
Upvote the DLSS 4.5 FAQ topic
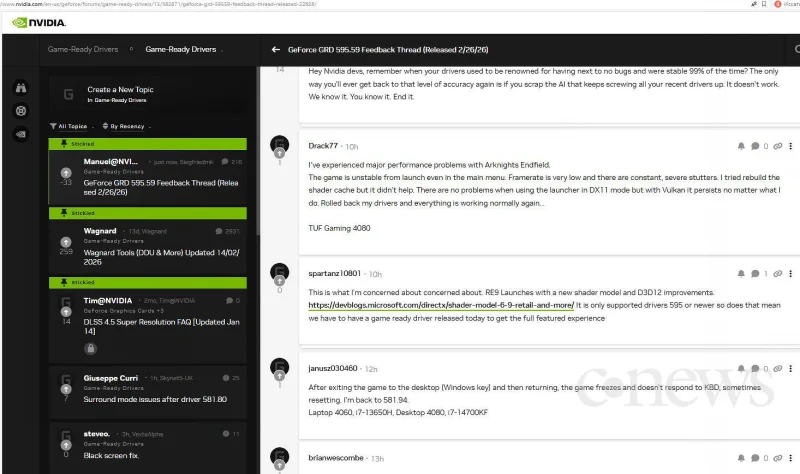click(66, 312)
